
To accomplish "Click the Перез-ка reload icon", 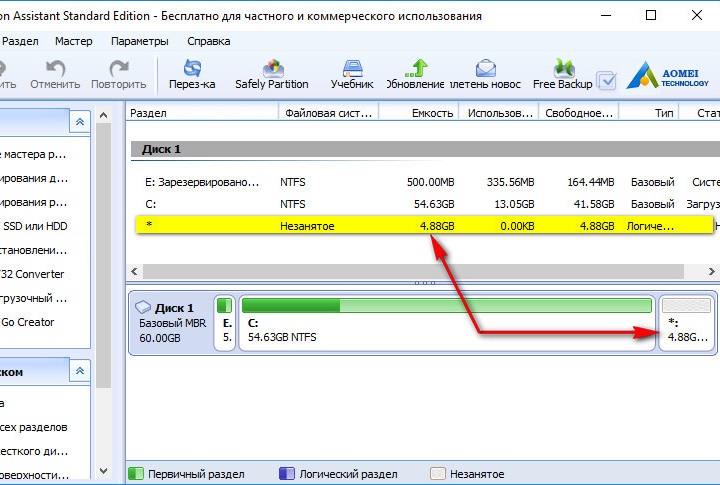I will click(192, 68).
